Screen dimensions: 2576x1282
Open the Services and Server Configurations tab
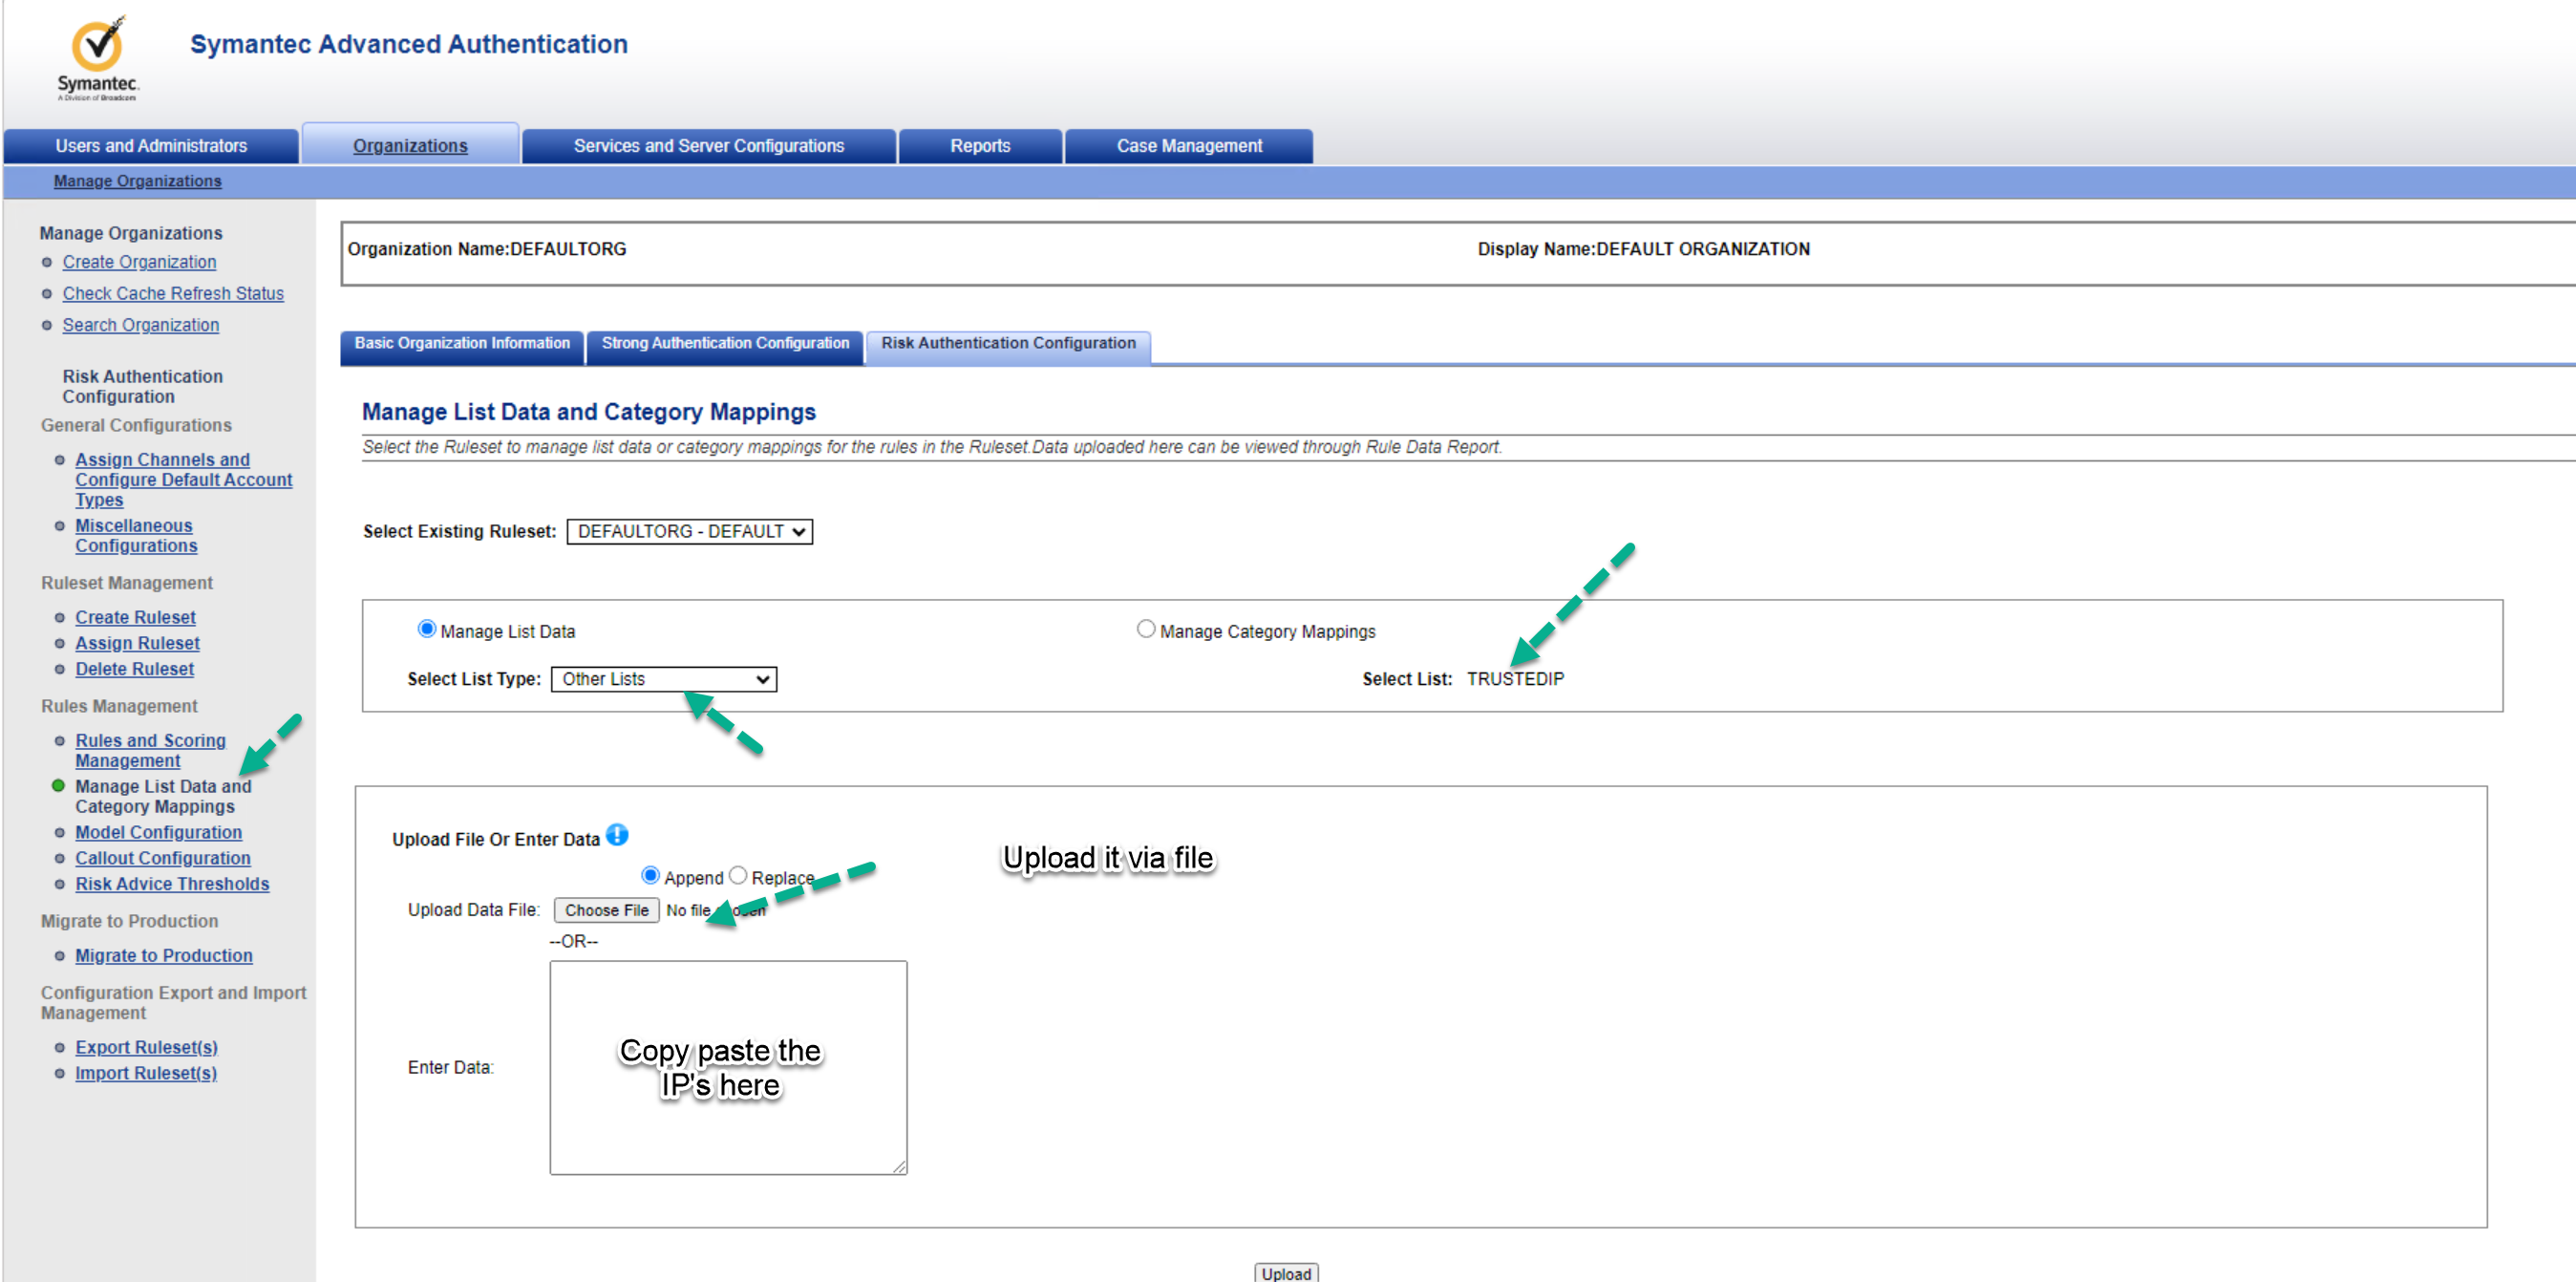(x=708, y=146)
